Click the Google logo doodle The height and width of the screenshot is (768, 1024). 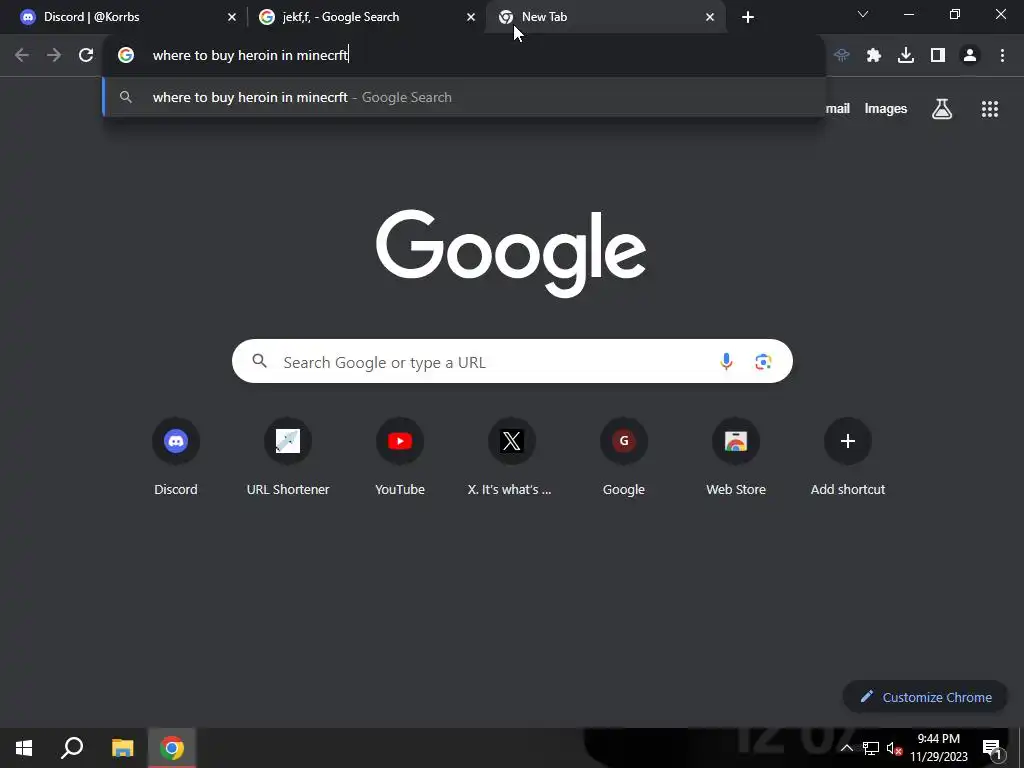click(x=511, y=253)
